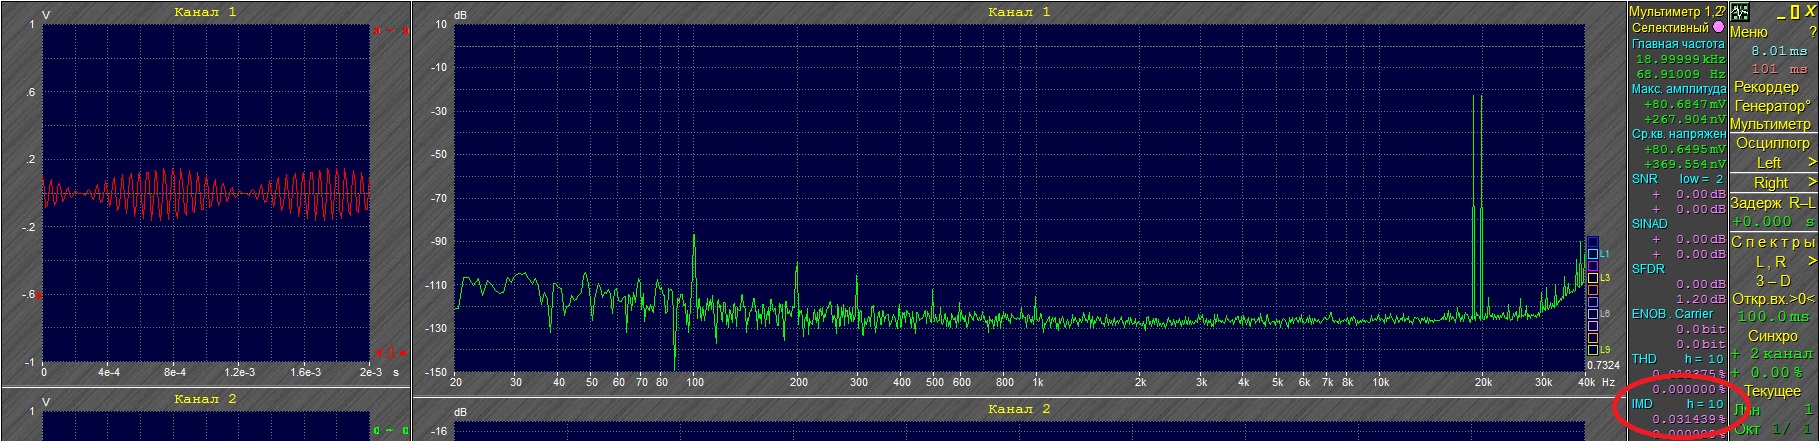The width and height of the screenshot is (1820, 441).
Task: Click the green marker of Канал 2 oscillogram
Action: (390, 431)
